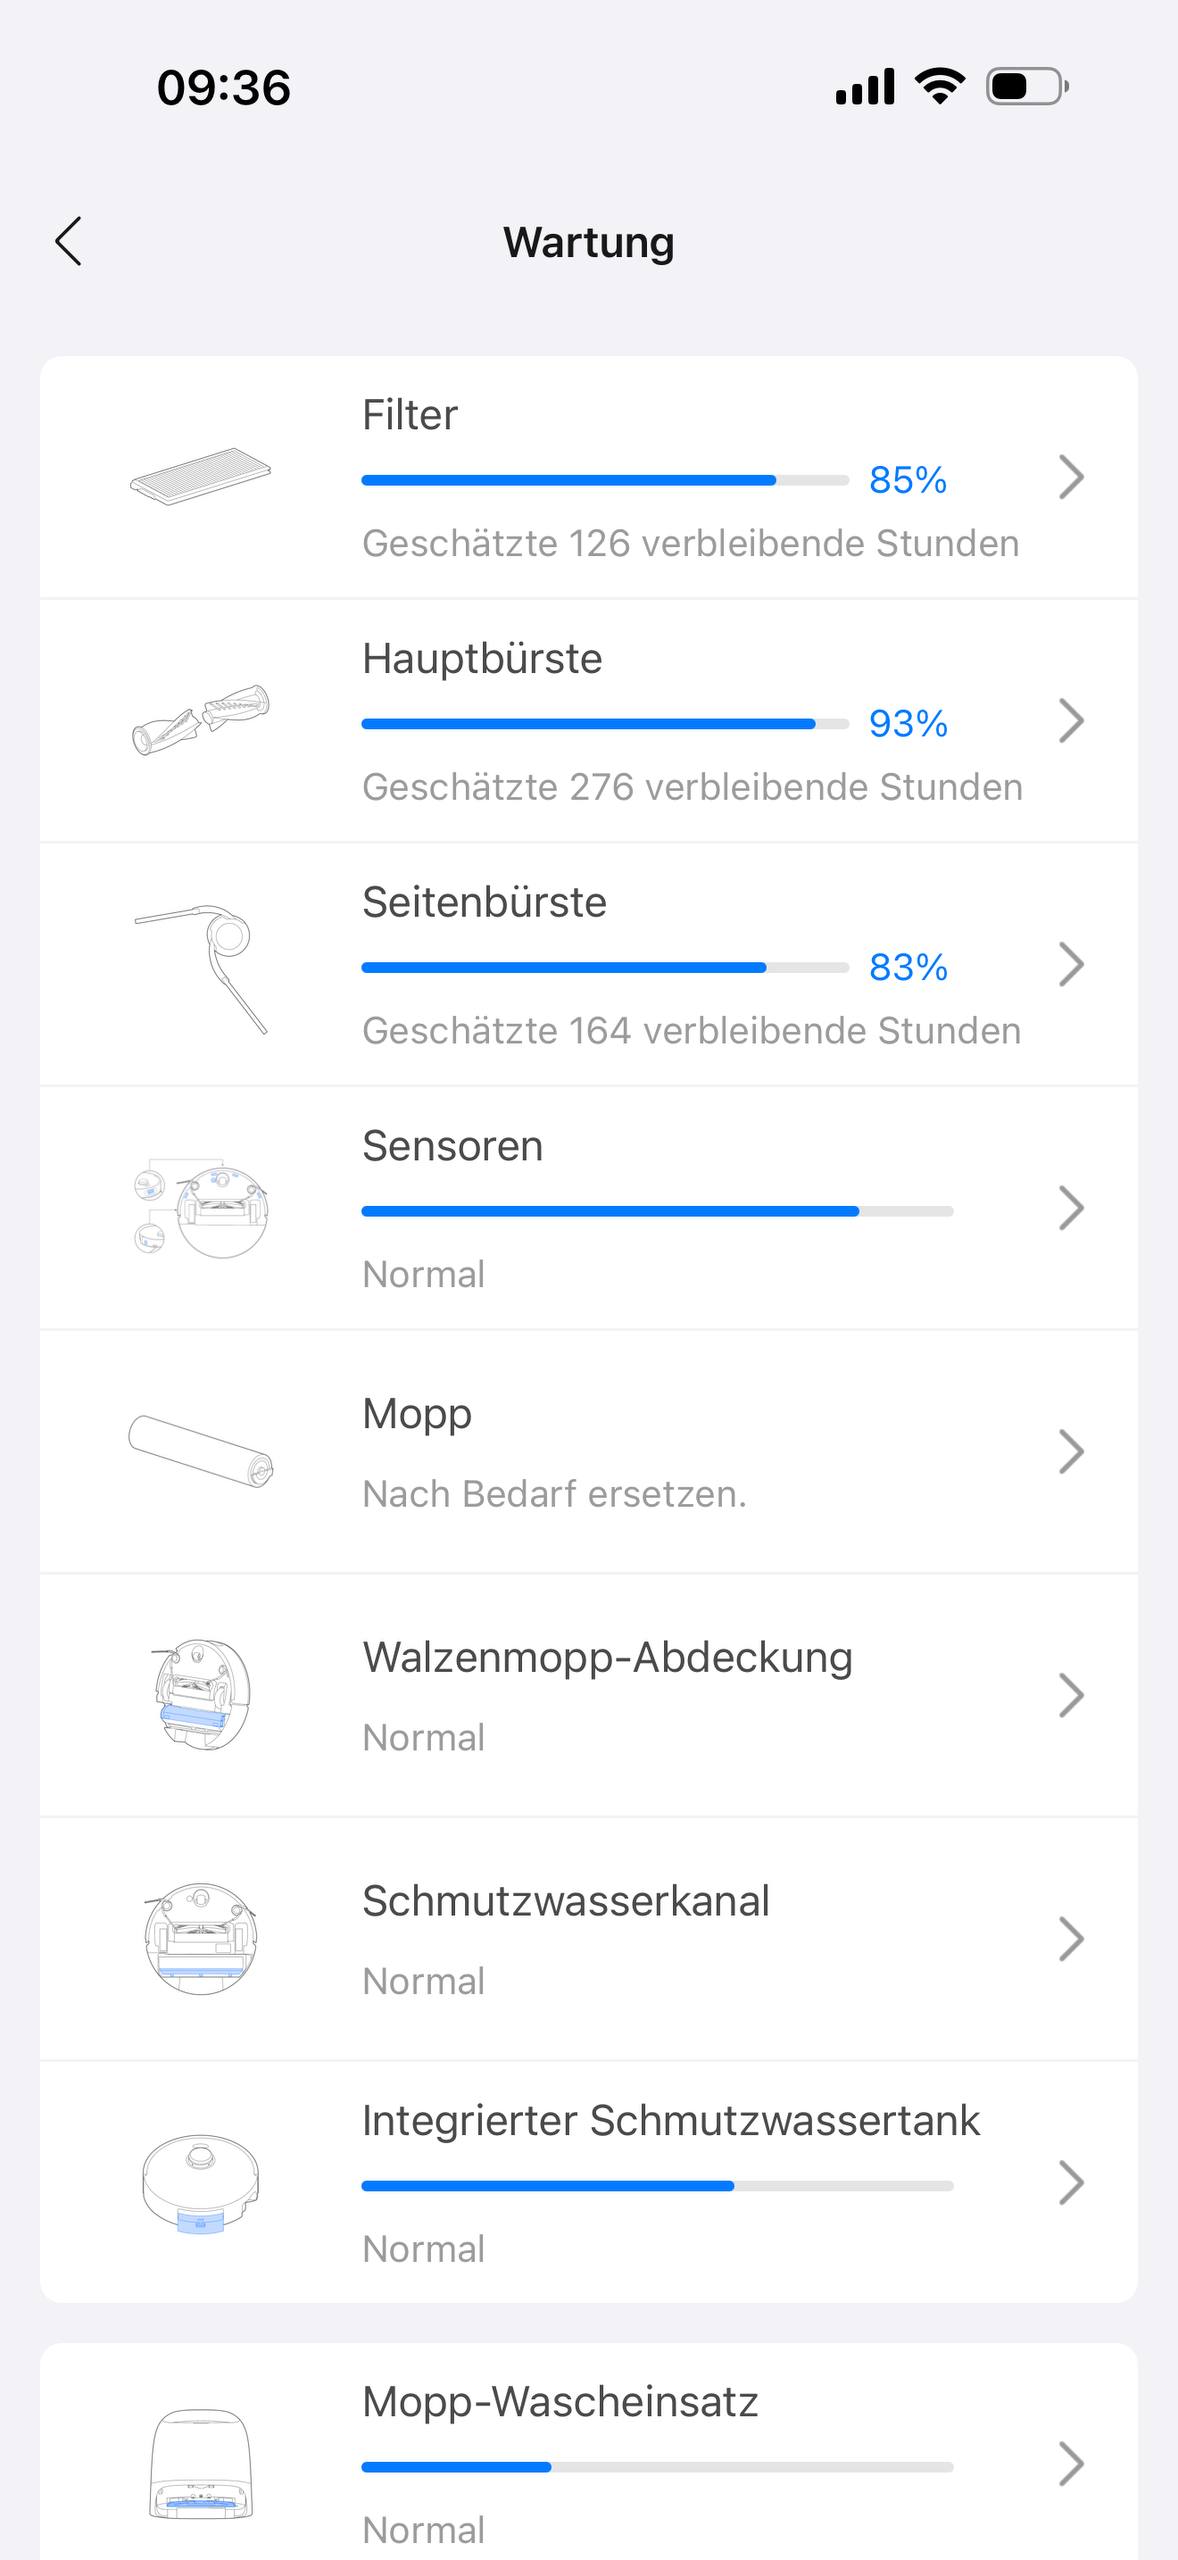Image resolution: width=1178 pixels, height=2560 pixels.
Task: Tap the Integrierter Schmutzwassertank robot icon
Action: 201,2182
